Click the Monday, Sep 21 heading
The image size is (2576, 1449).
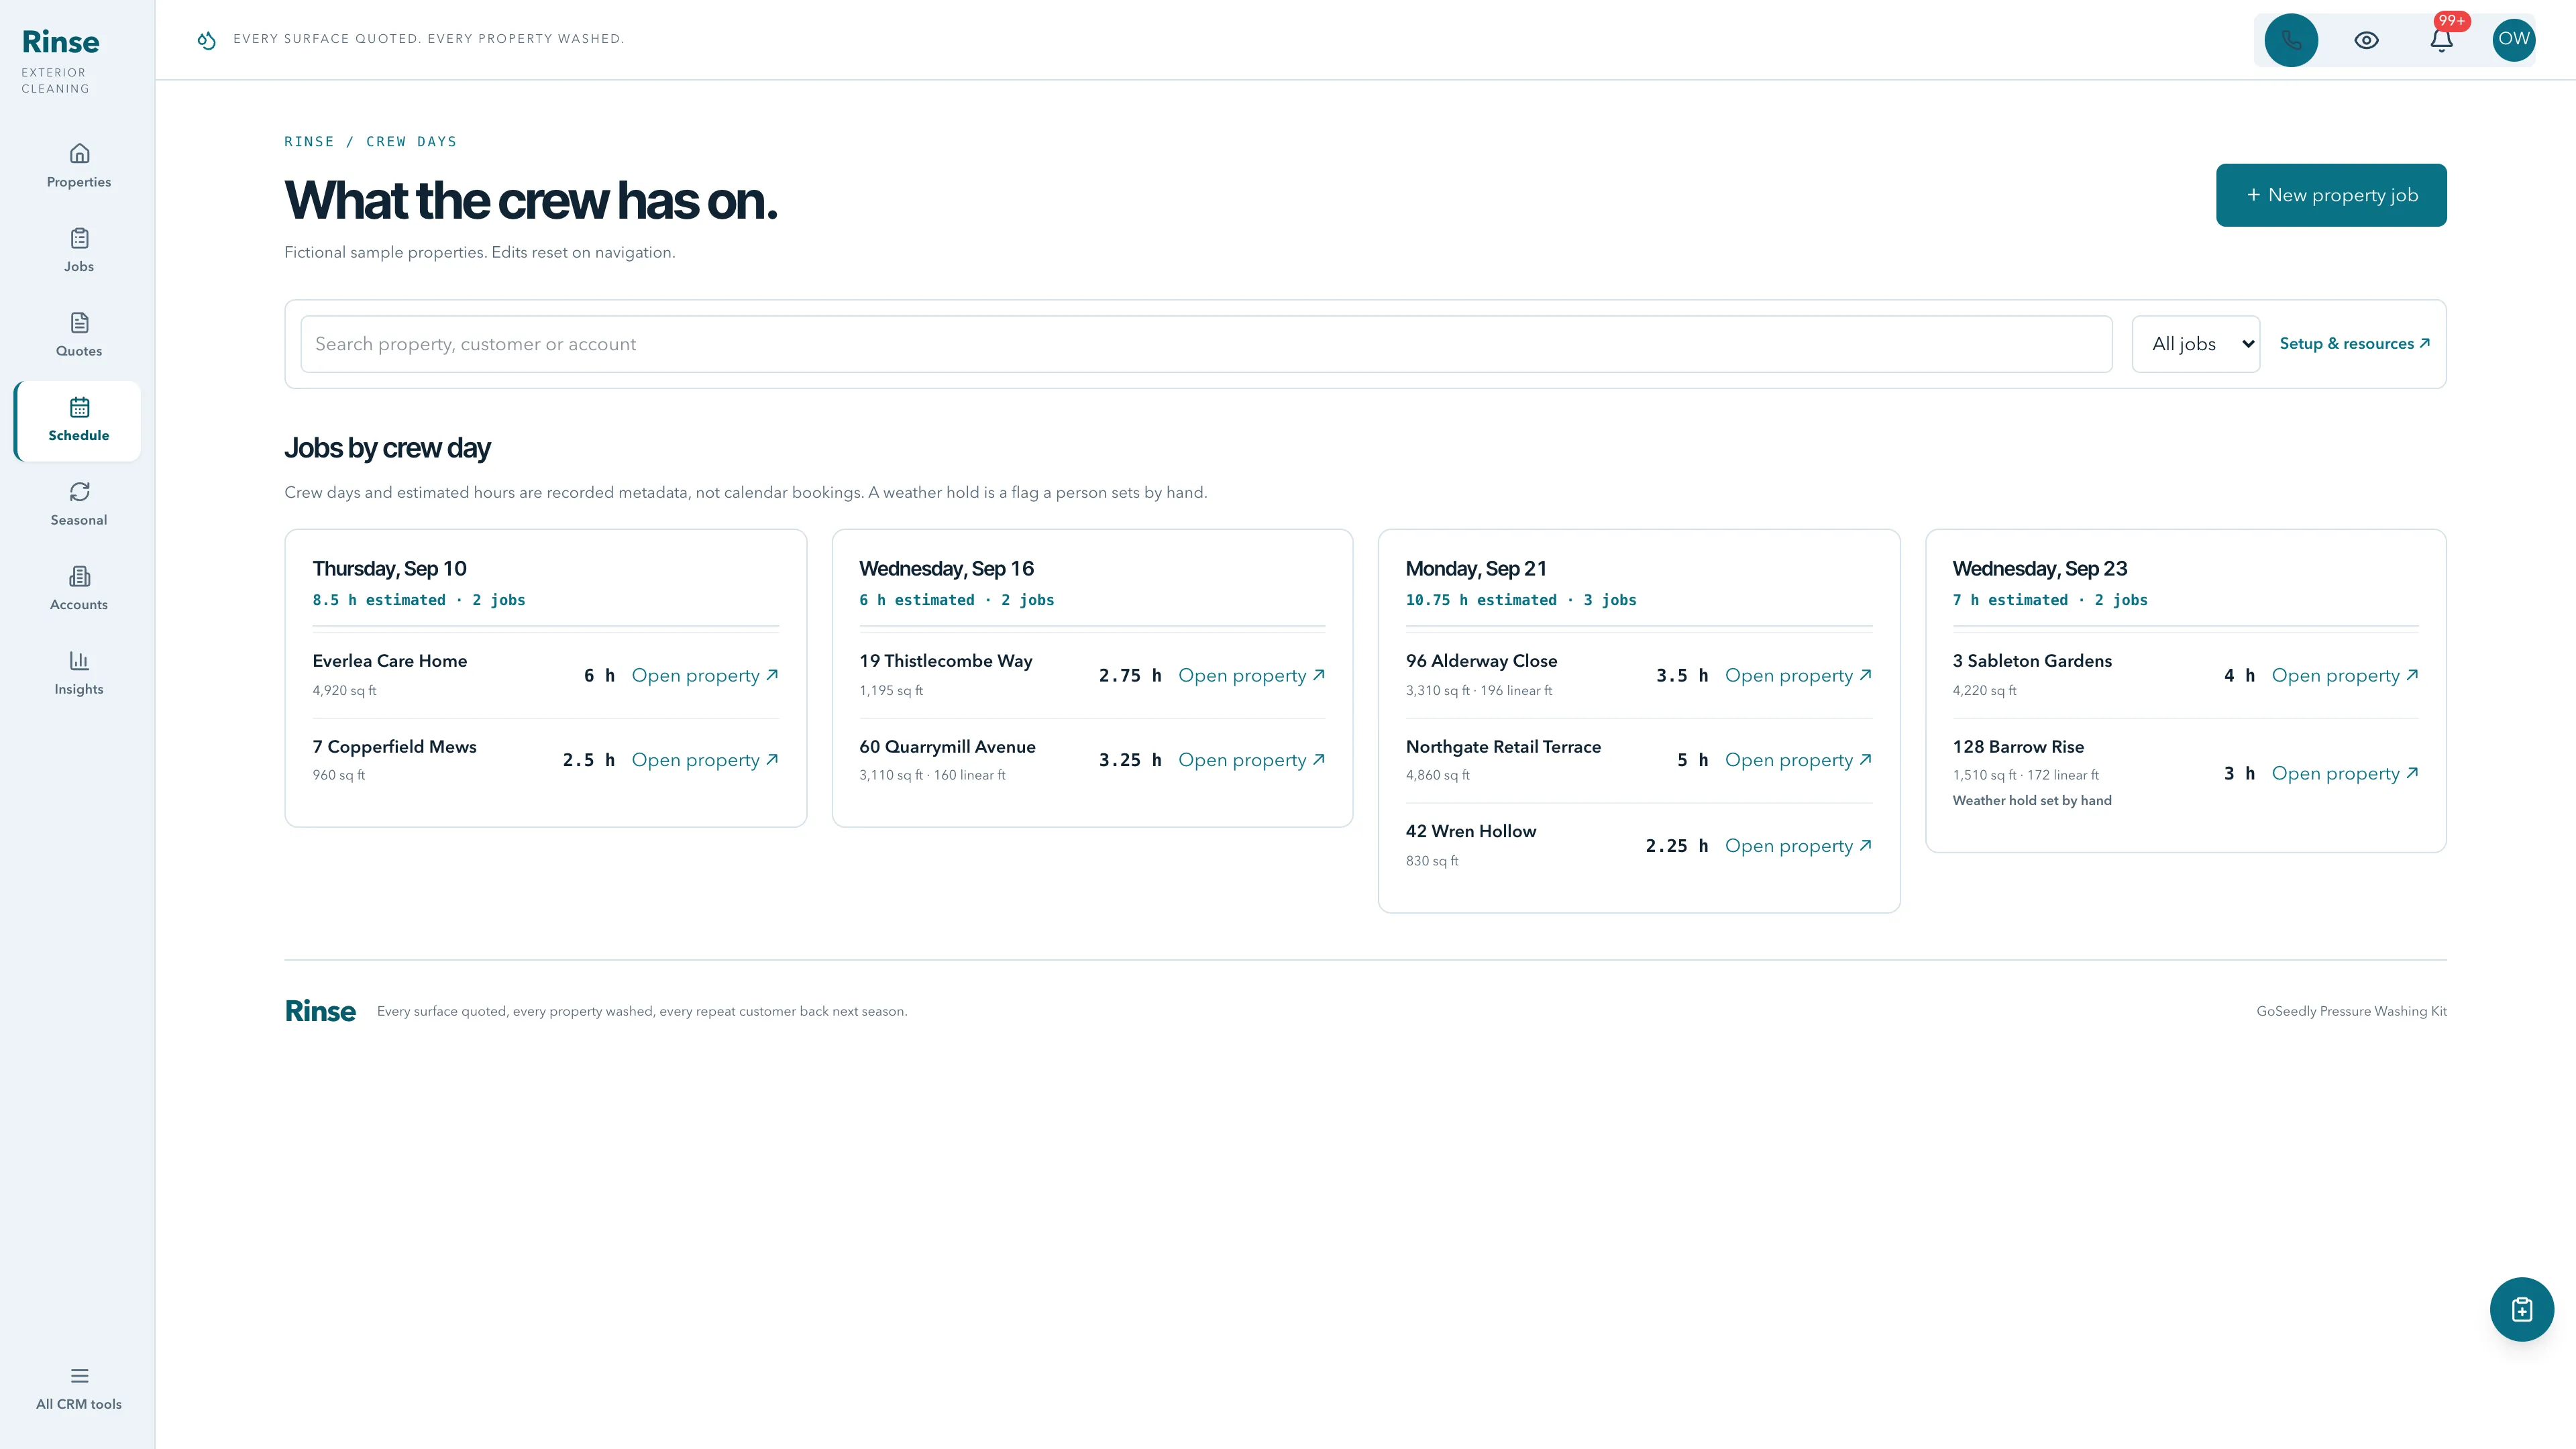pos(1476,568)
